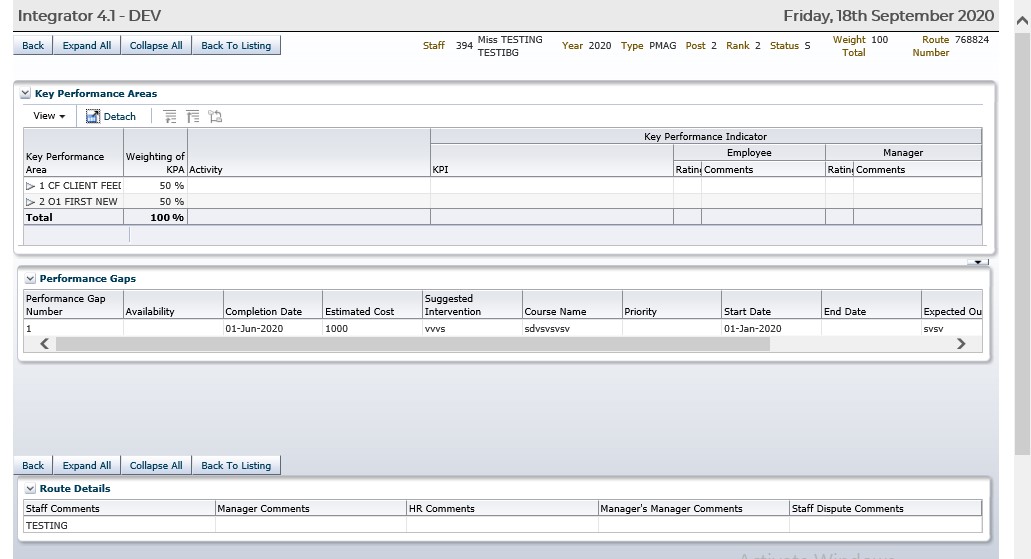Click right arrow of Performance Gaps scrollbar

tap(961, 344)
